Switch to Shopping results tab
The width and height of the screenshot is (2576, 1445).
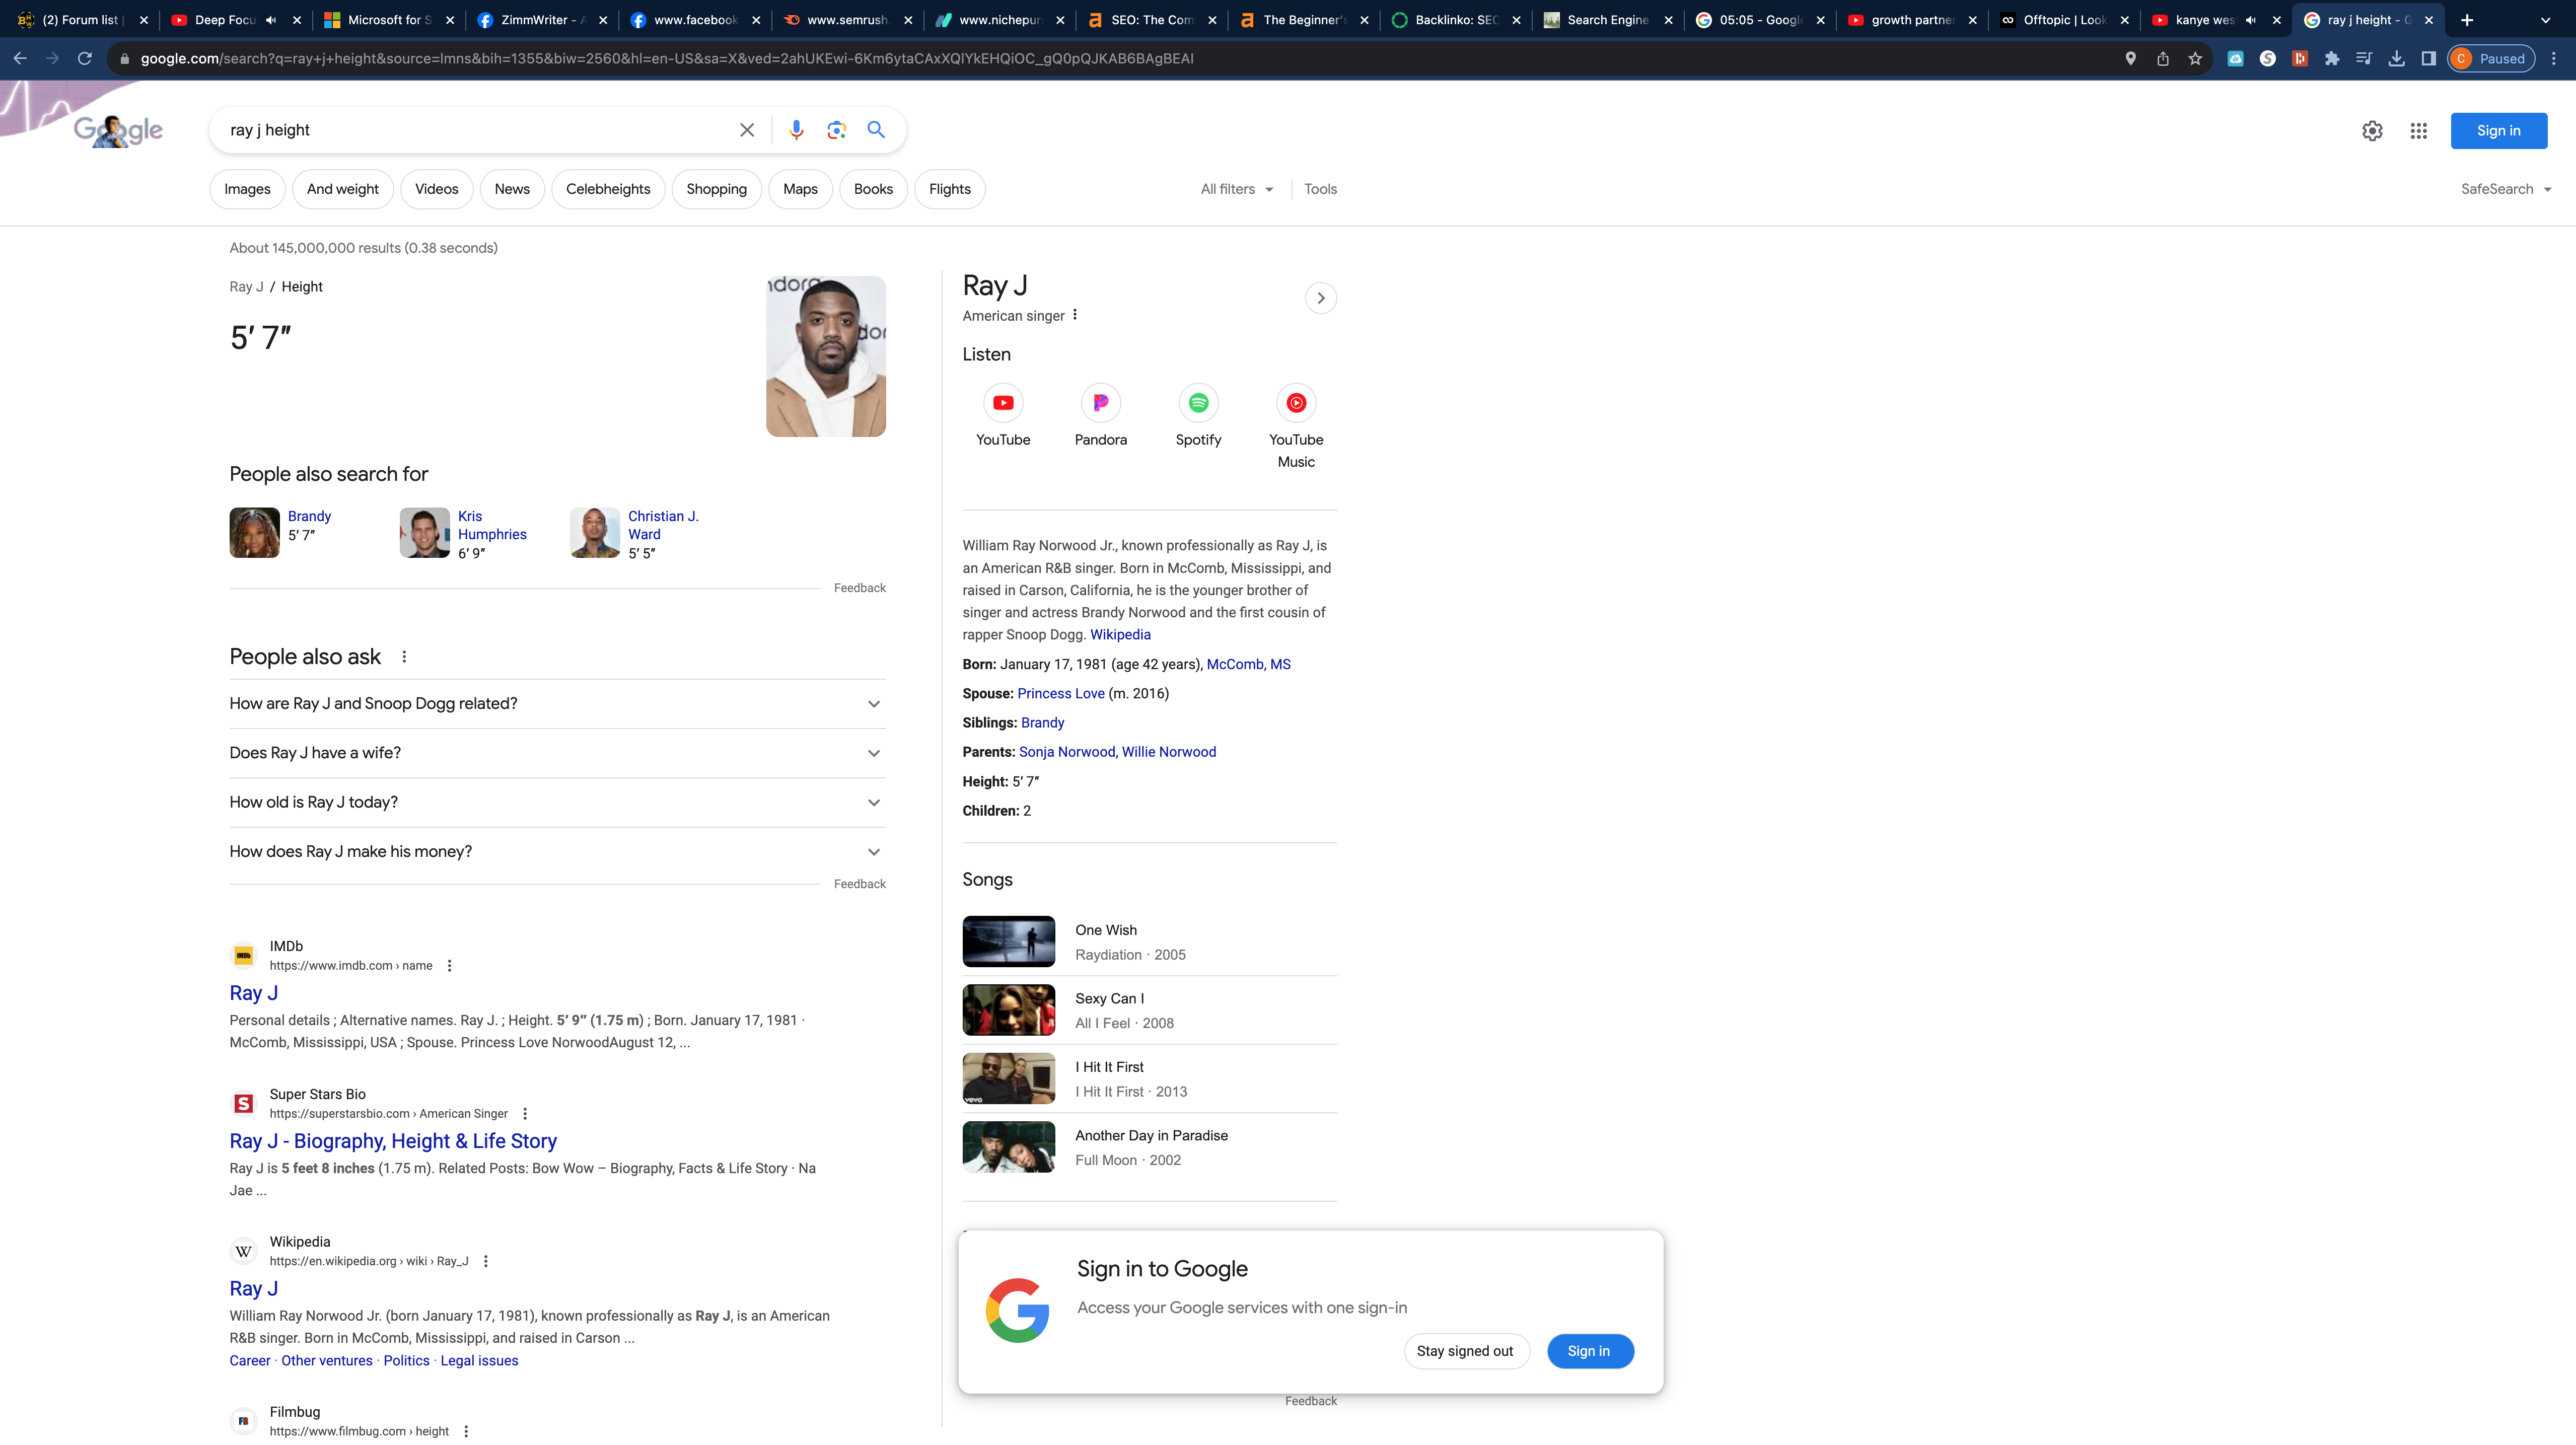(x=716, y=189)
